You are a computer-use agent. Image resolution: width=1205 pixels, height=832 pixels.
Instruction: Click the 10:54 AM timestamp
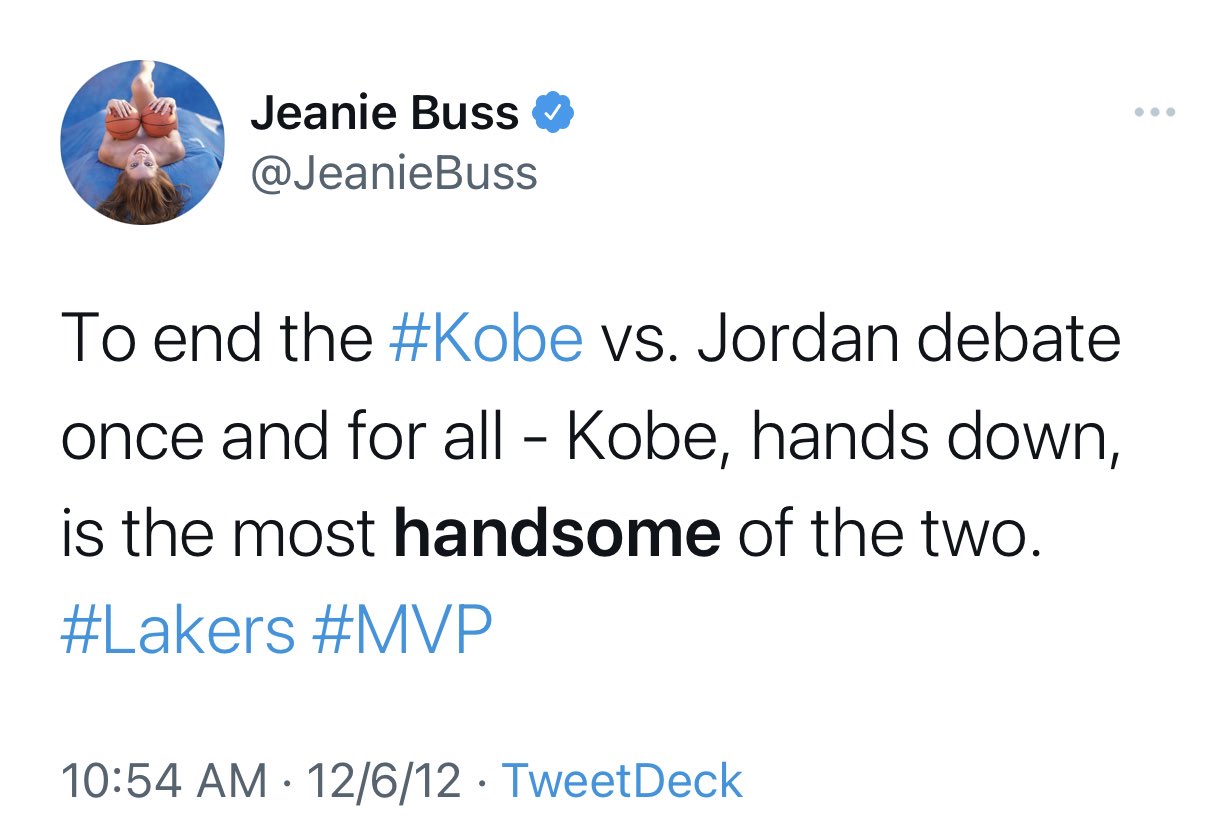[163, 781]
